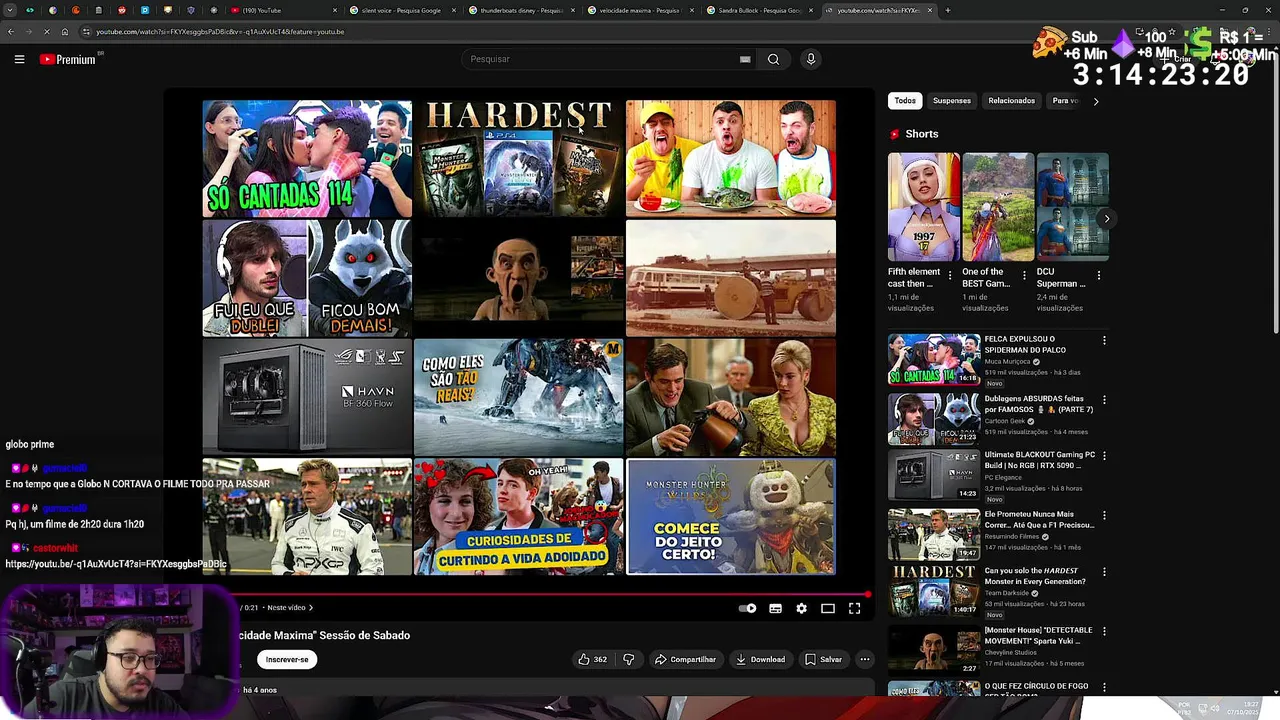The height and width of the screenshot is (720, 1280).
Task: Open the player settings gear
Action: [x=801, y=608]
